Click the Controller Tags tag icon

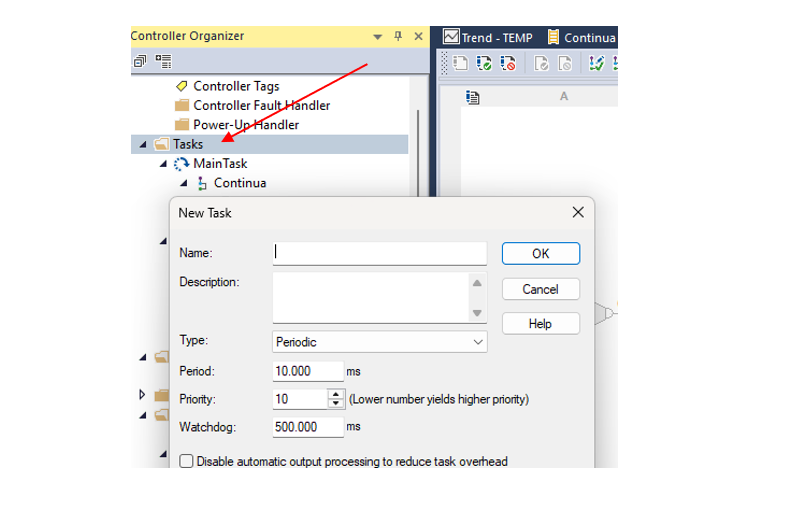(181, 86)
